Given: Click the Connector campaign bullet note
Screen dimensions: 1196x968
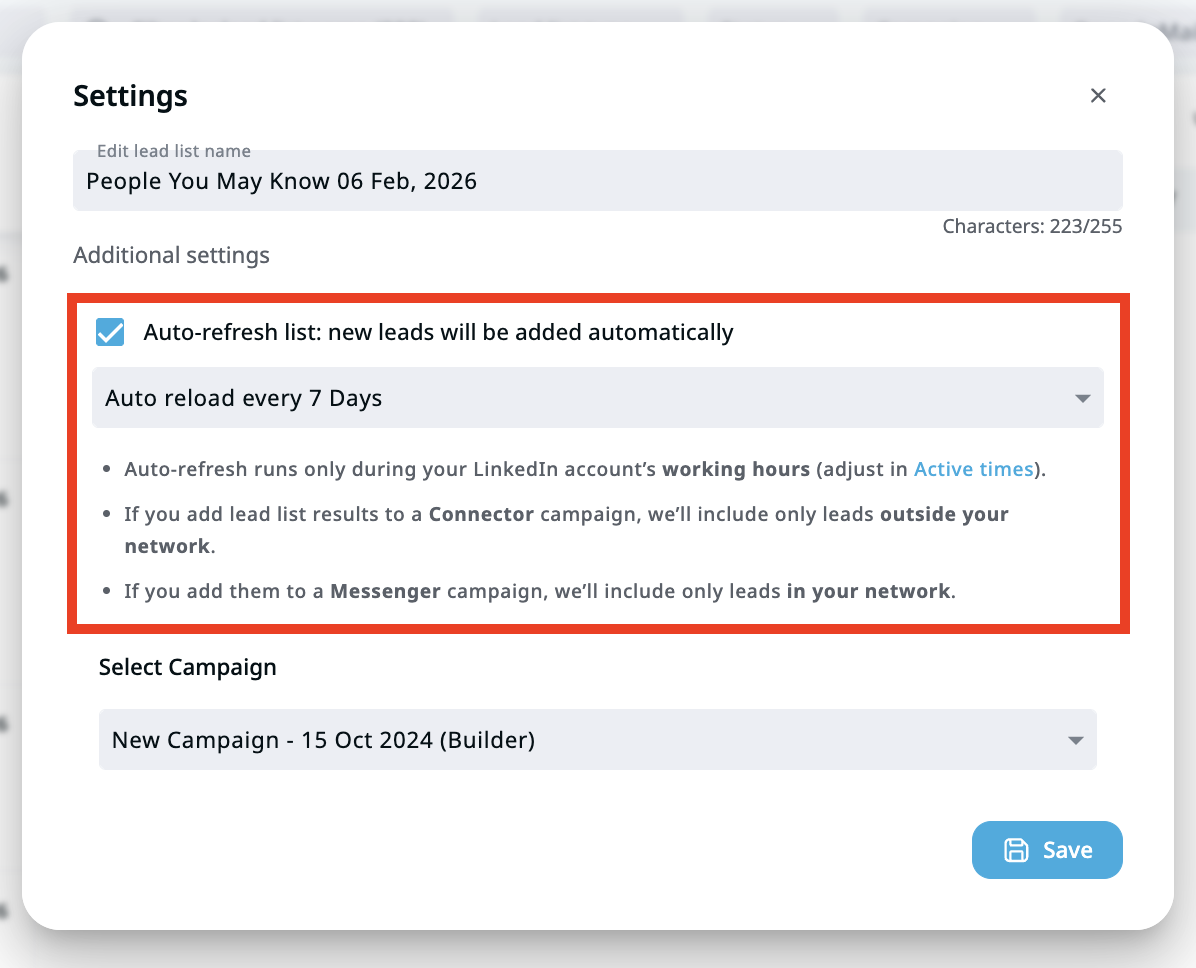Looking at the screenshot, I should 566,529.
